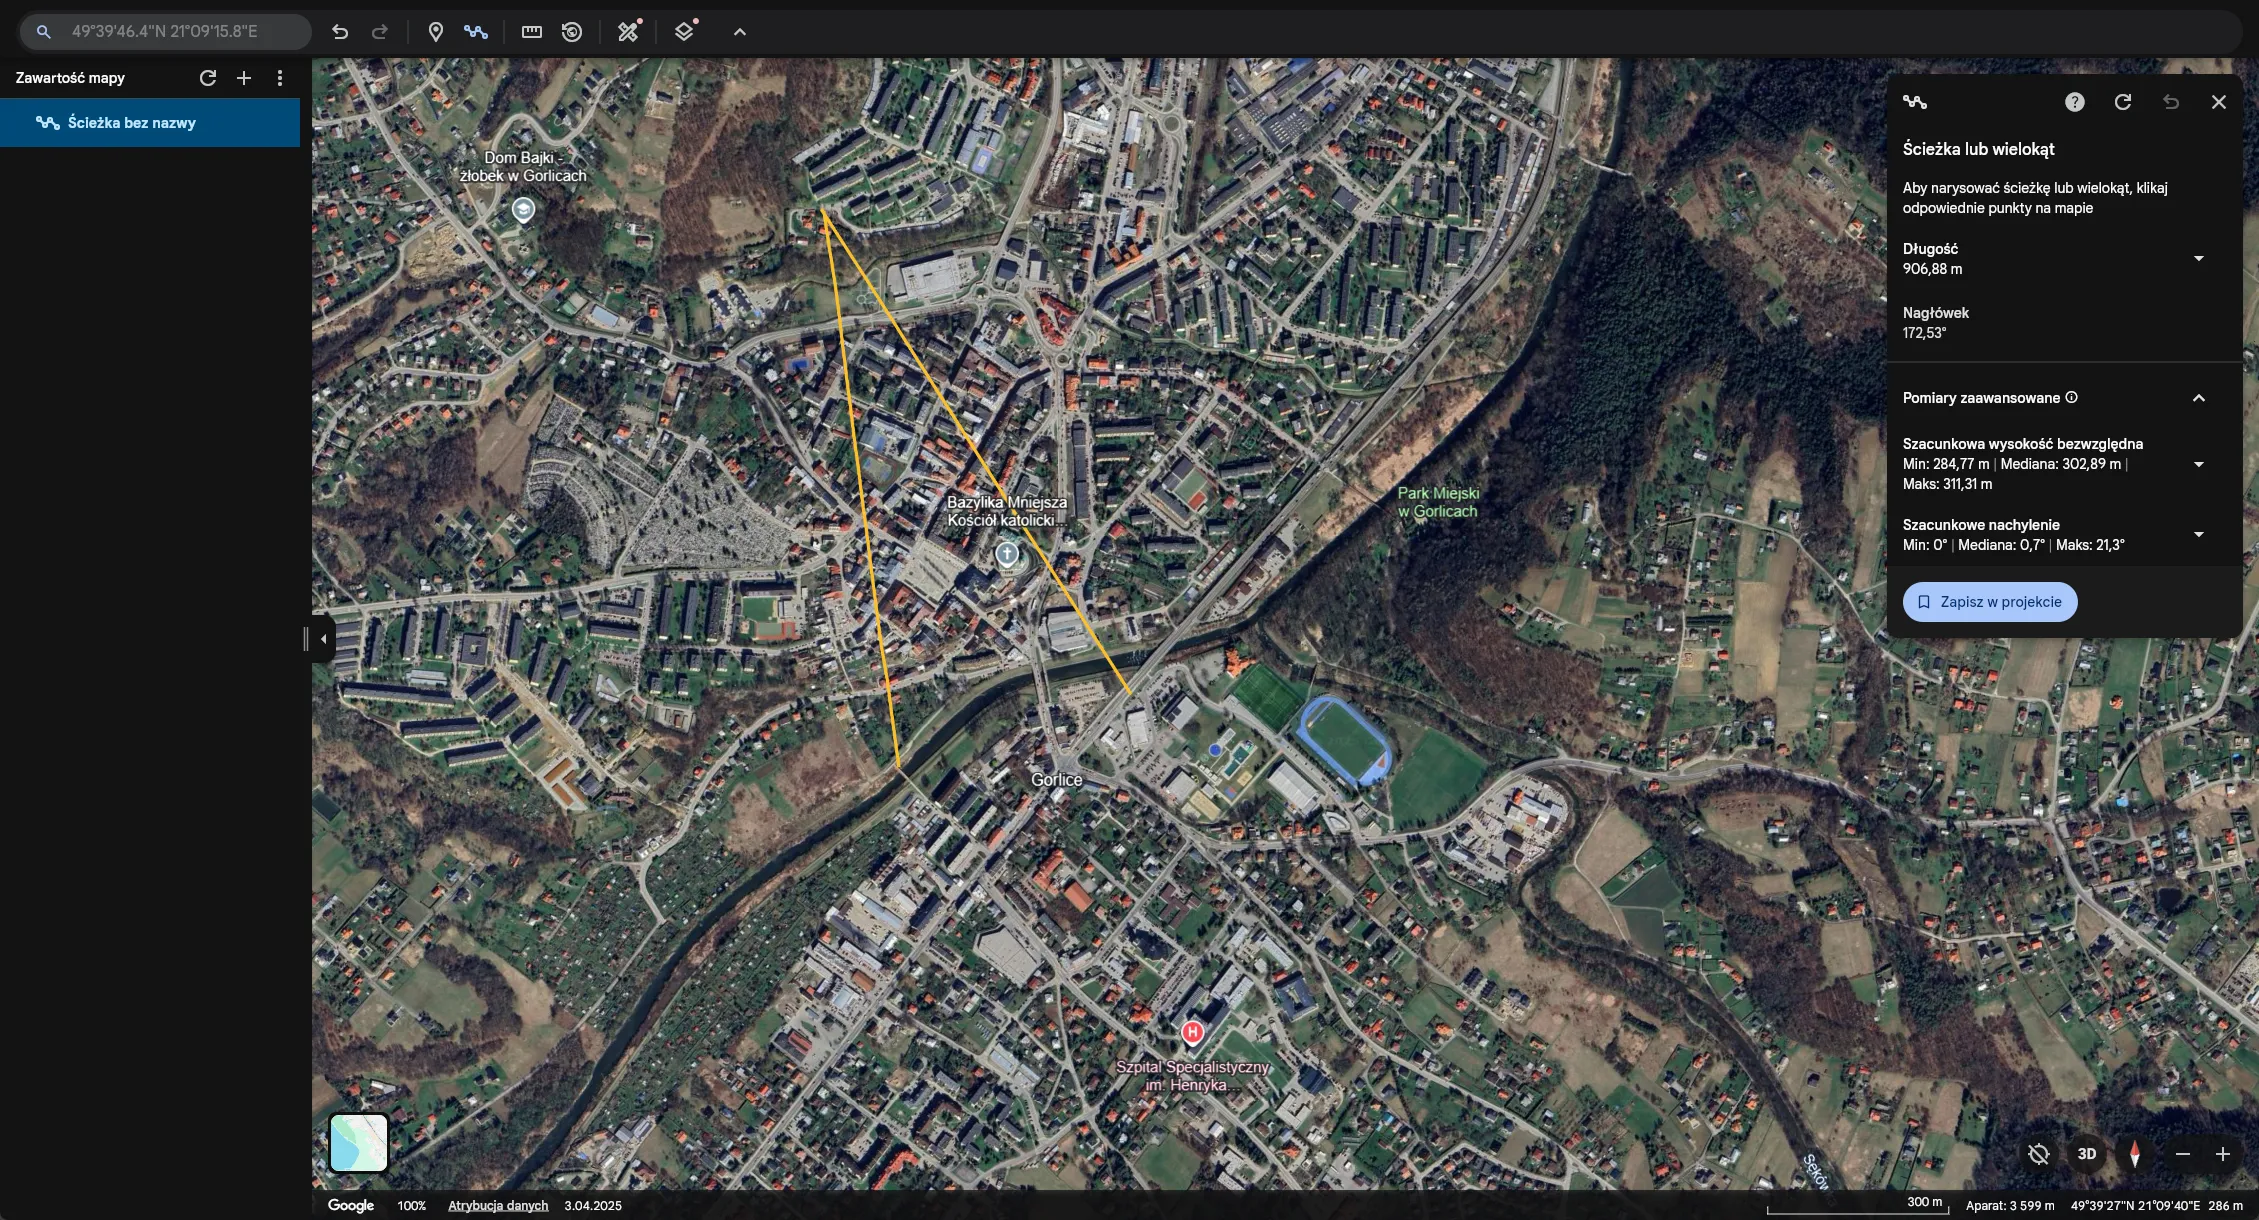Open historical imagery clock icon
This screenshot has height=1220, width=2259.
572,32
